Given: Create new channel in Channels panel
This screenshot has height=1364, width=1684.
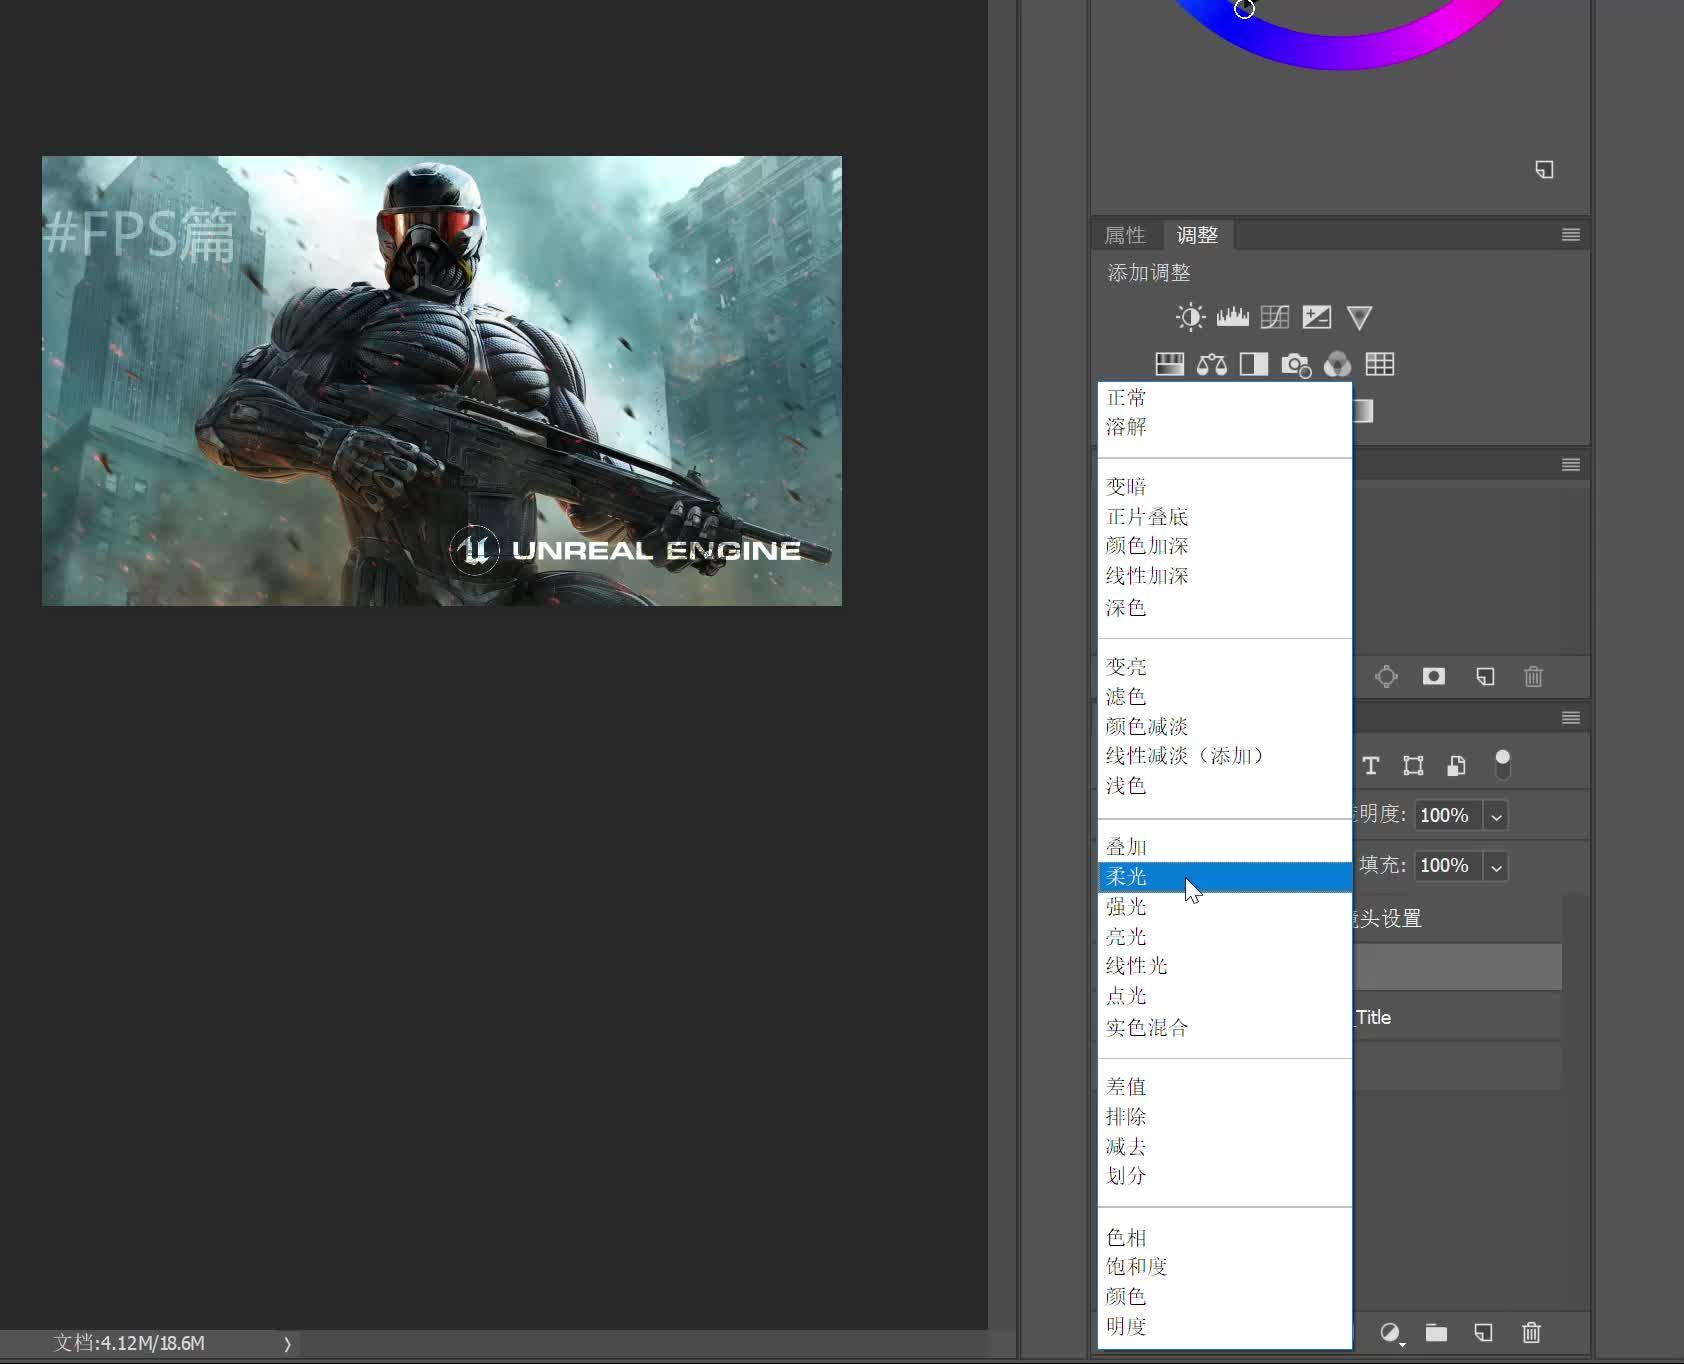Looking at the screenshot, I should click(x=1485, y=677).
